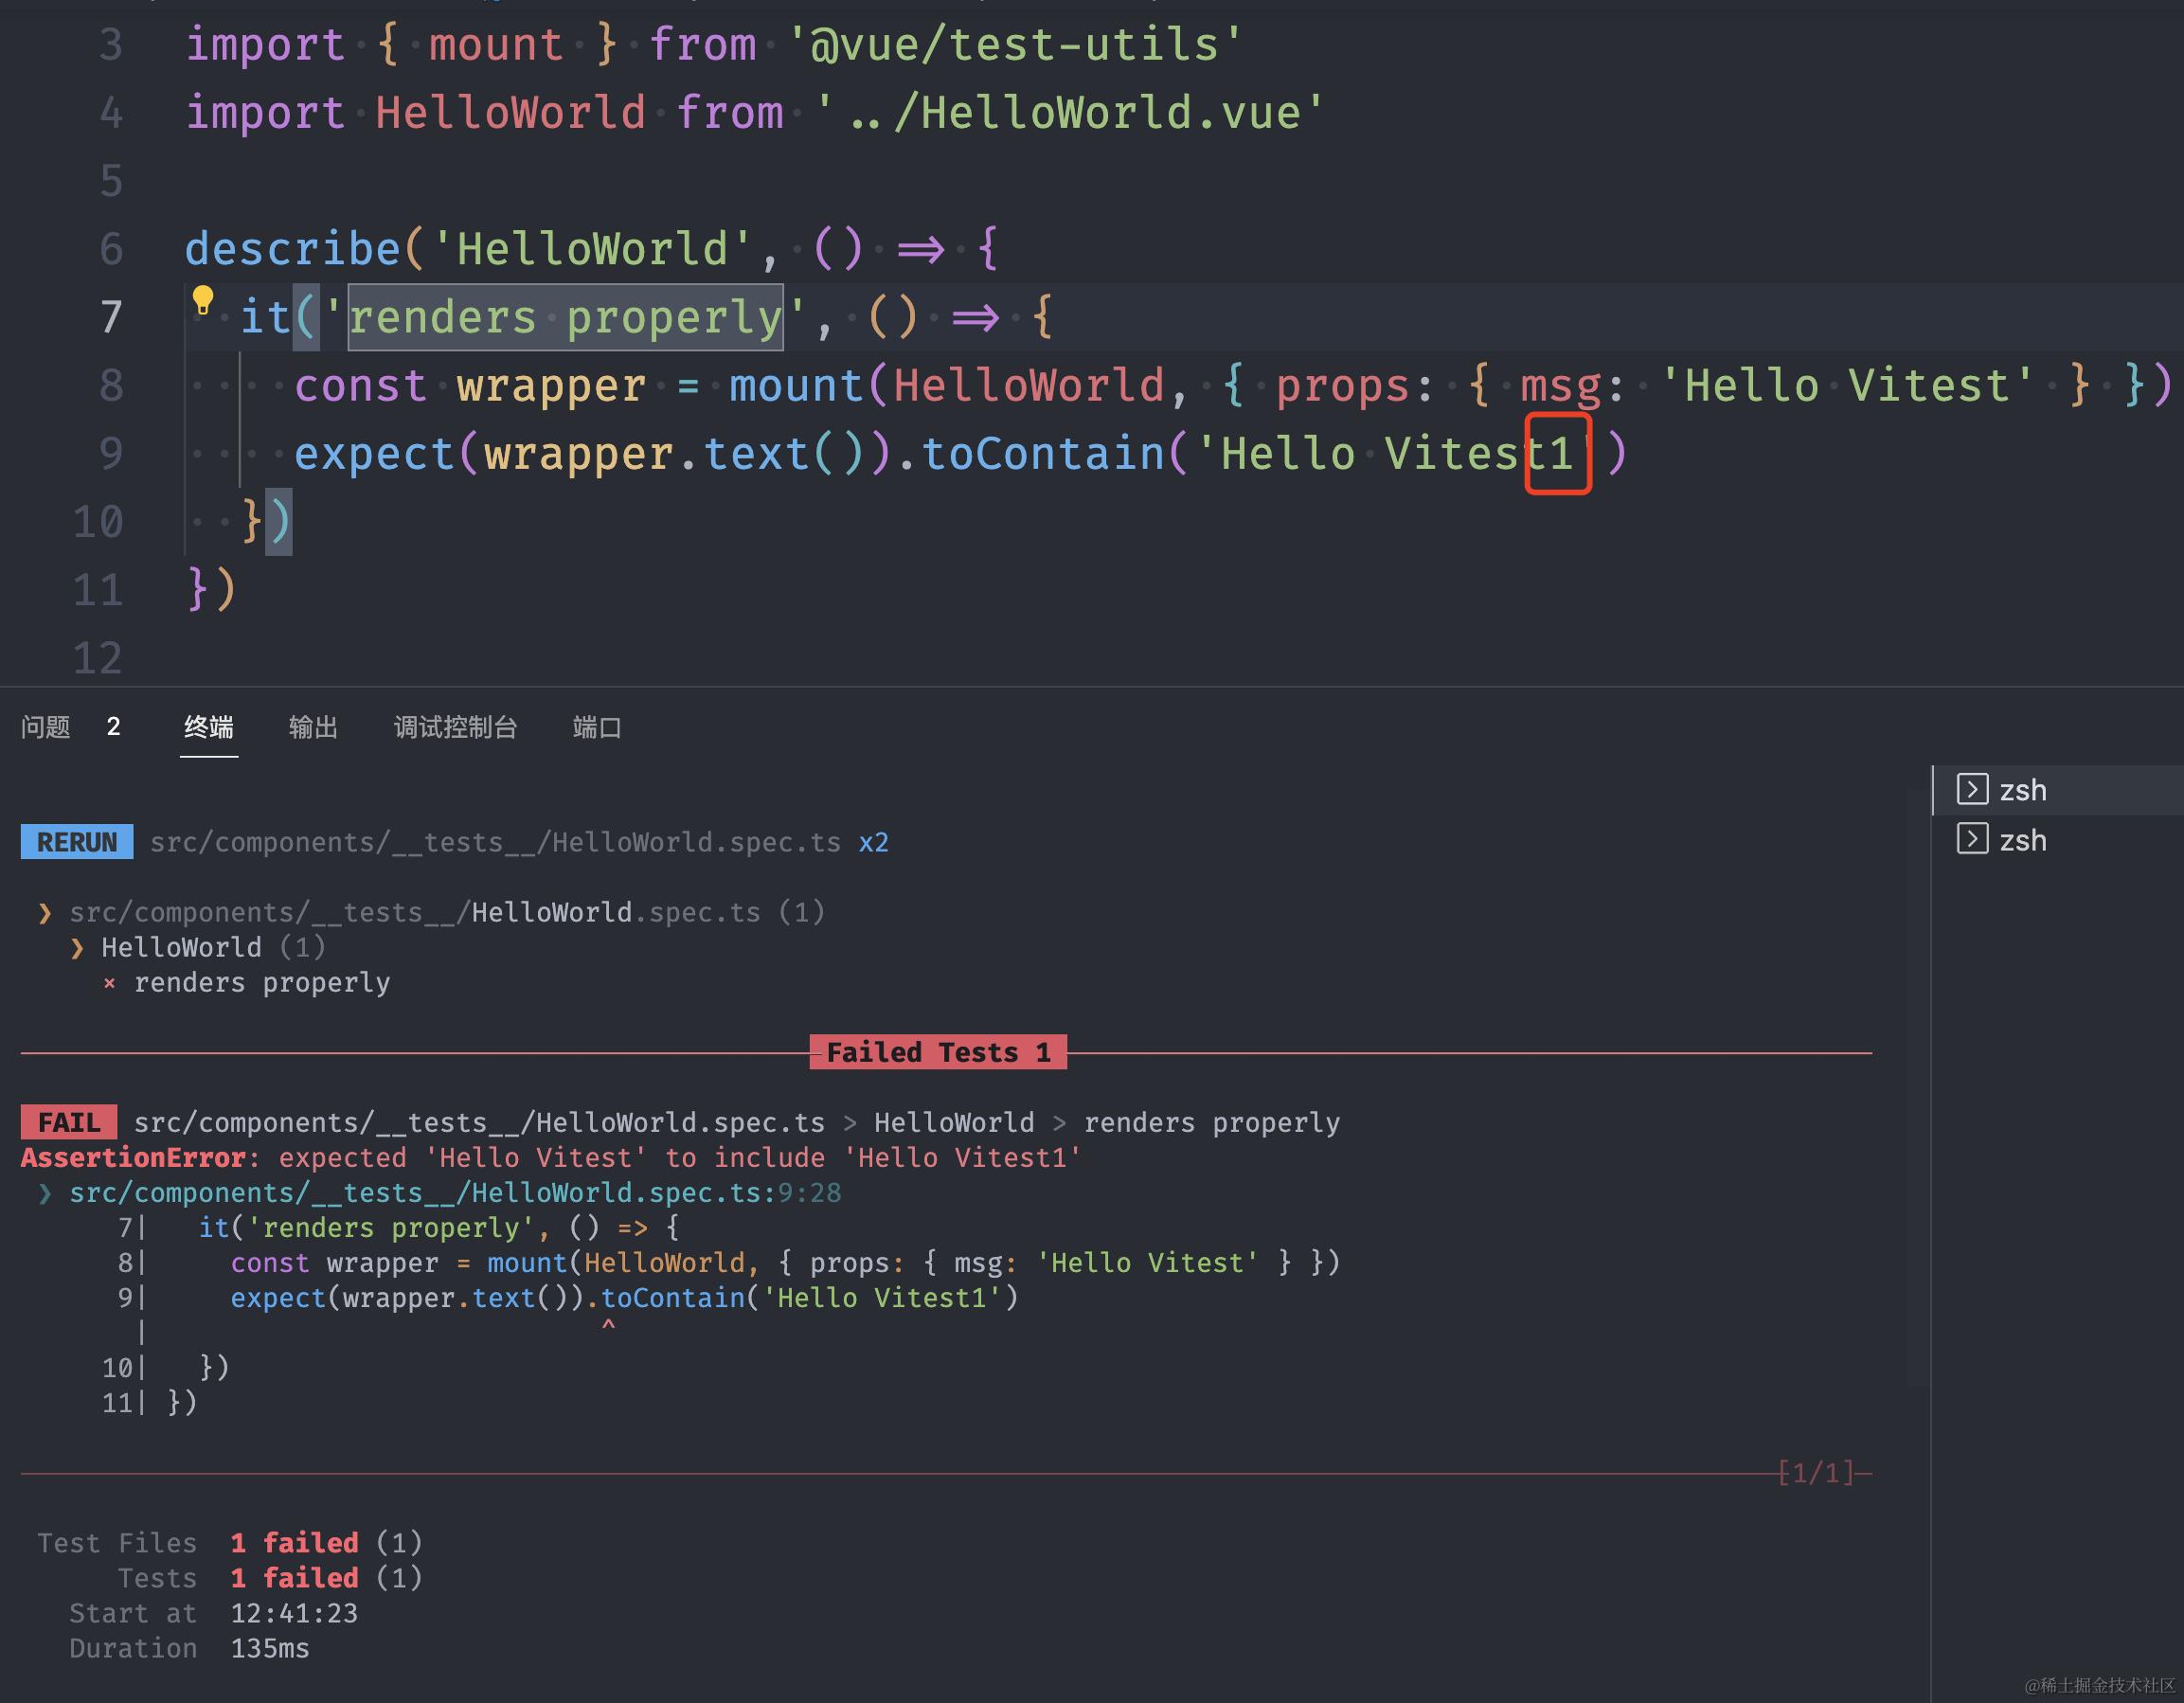
Task: Open HelloWorld.spec.ts:9:28 link in terminal
Action: pyautogui.click(x=455, y=1193)
